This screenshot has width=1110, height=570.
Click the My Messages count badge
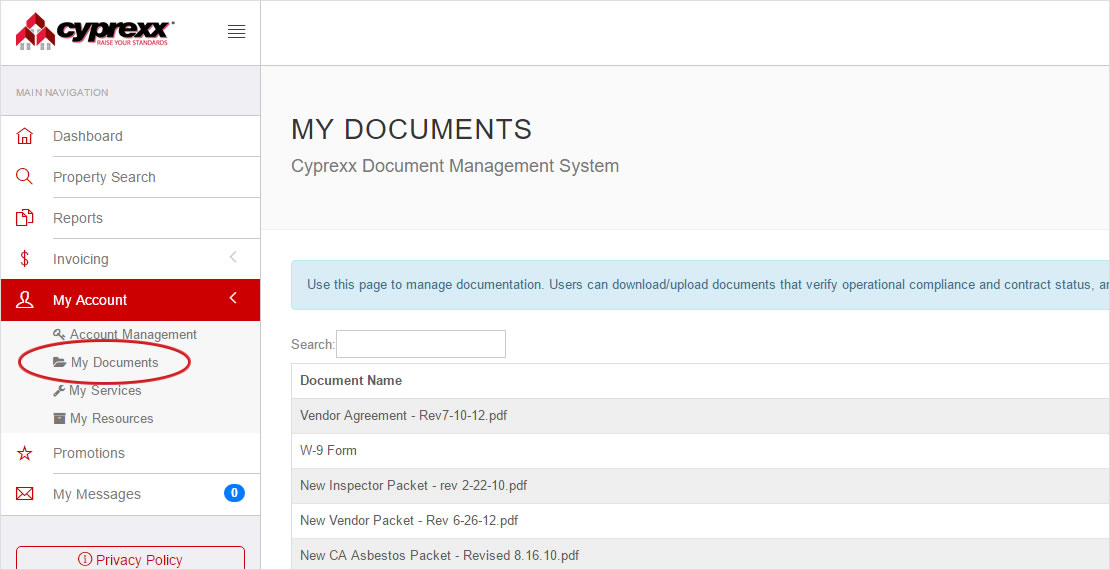234,493
